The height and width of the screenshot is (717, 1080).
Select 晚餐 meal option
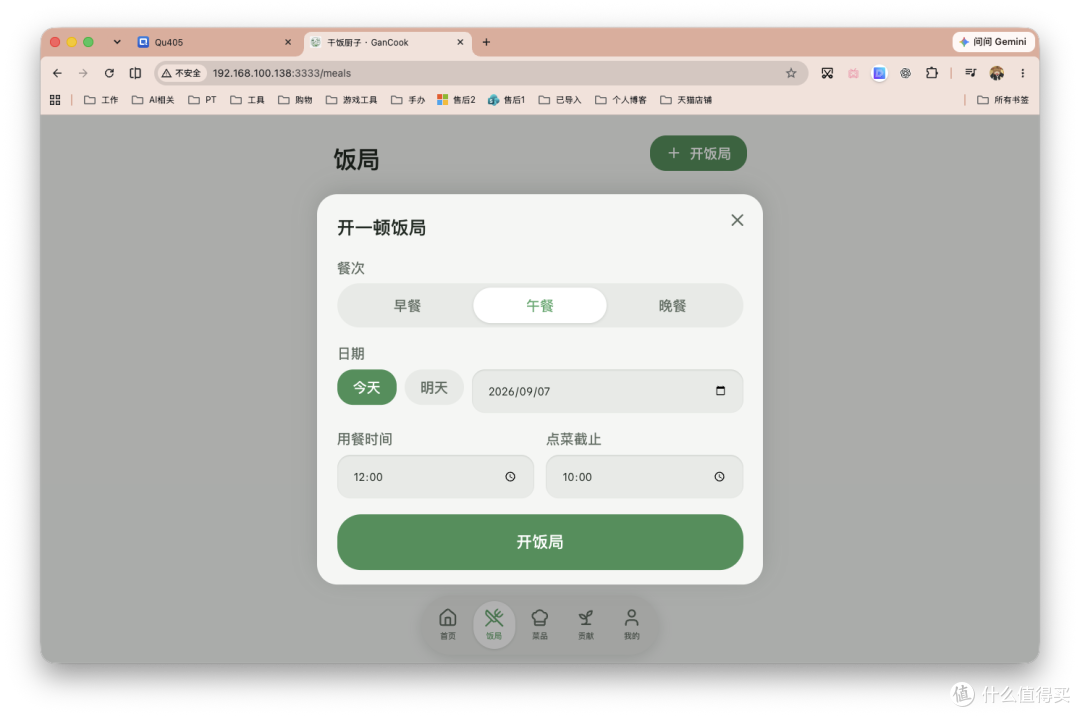(672, 305)
